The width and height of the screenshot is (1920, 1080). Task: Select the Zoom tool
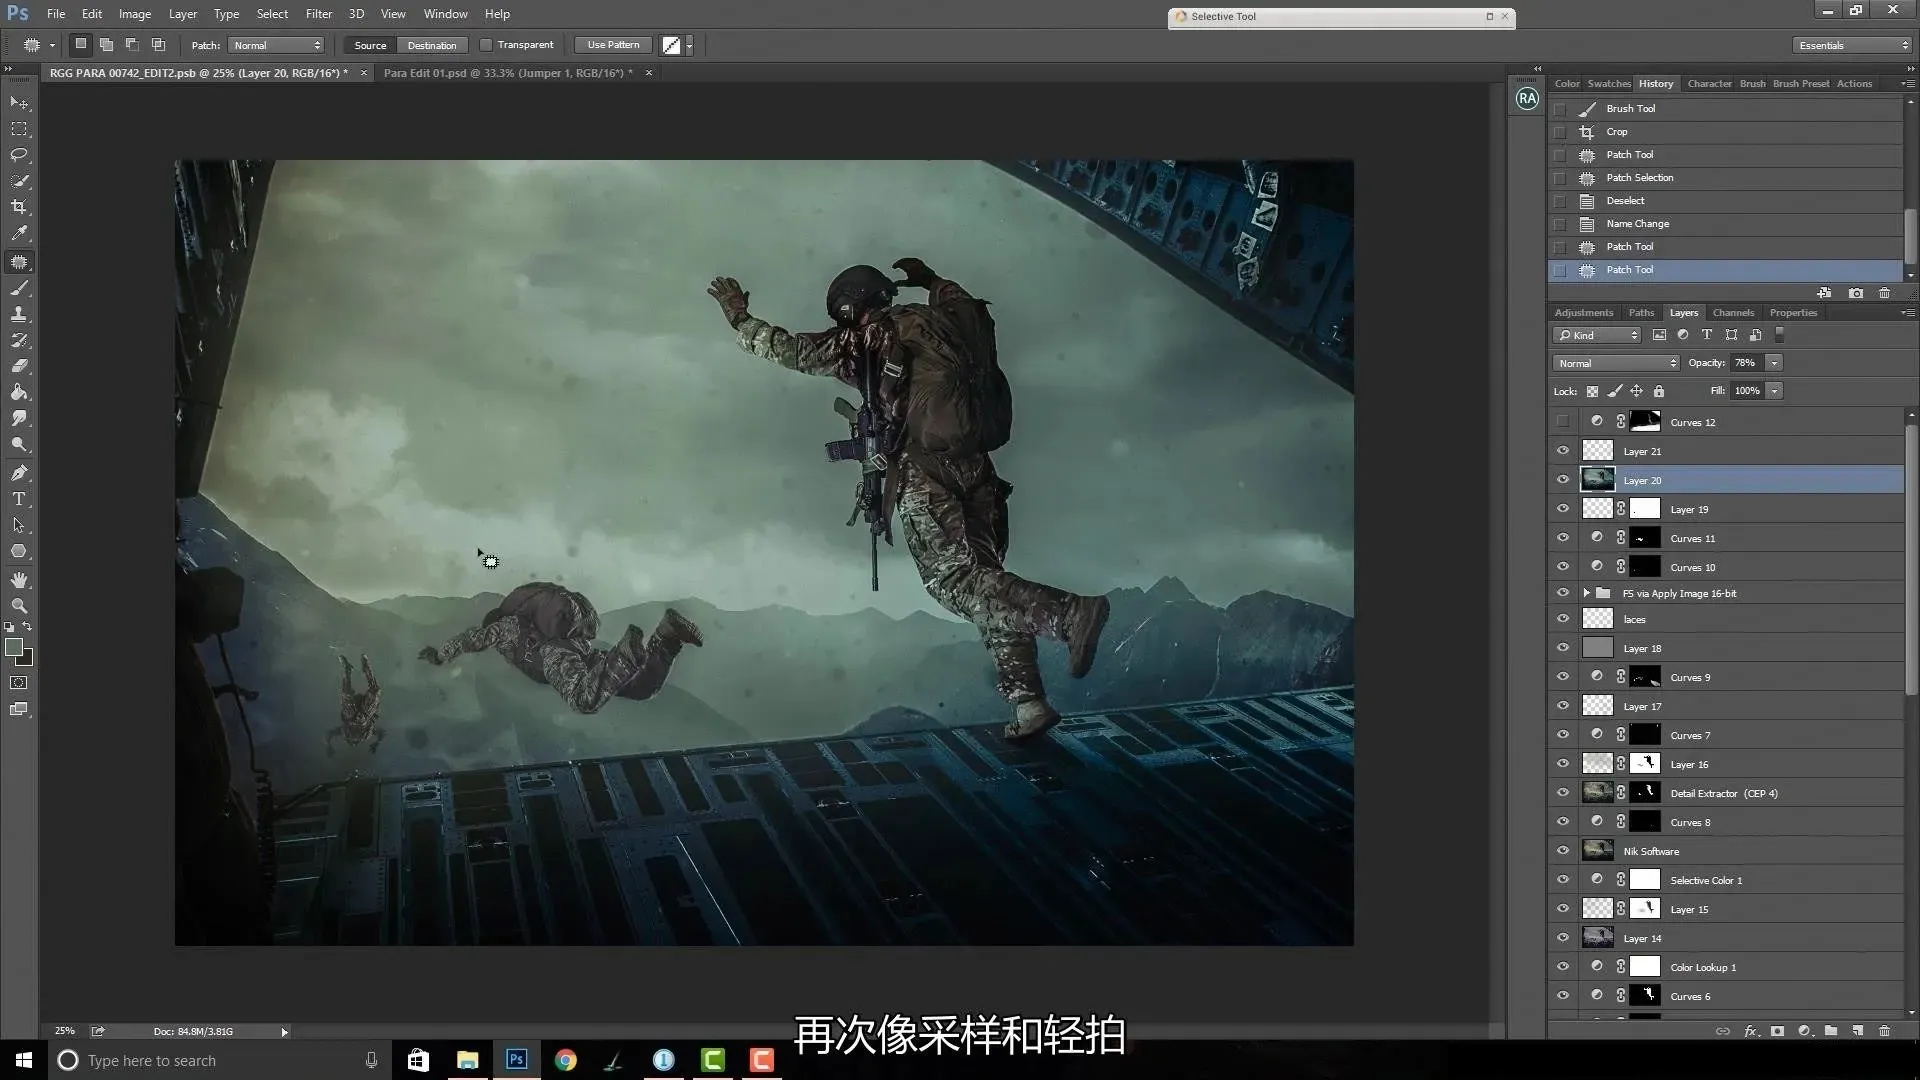[x=19, y=606]
